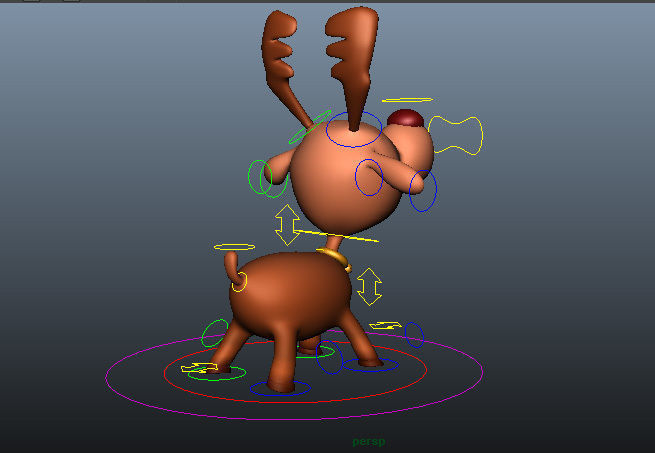Pick the slanted yellow neck control under the head
The image size is (655, 453).
(x=337, y=236)
